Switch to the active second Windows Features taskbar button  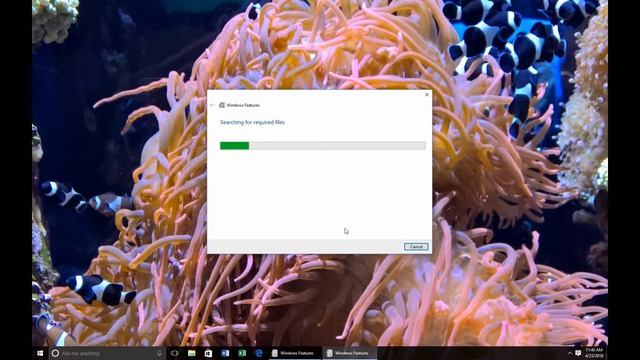point(349,353)
